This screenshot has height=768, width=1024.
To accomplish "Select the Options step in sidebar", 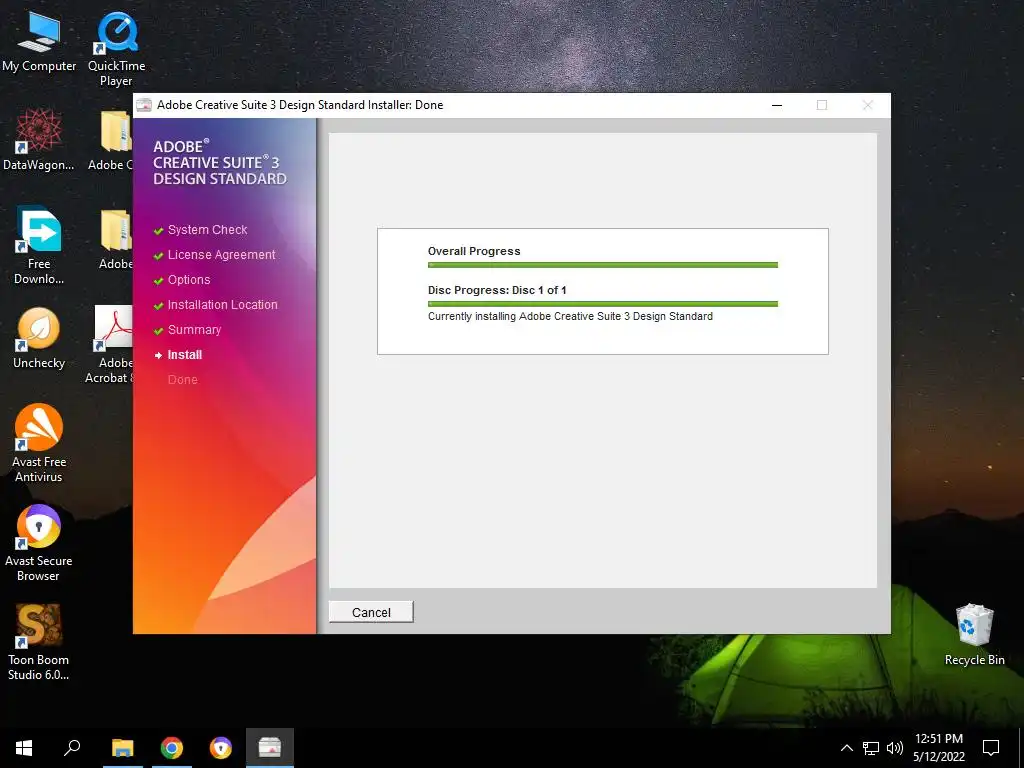I will pos(189,280).
